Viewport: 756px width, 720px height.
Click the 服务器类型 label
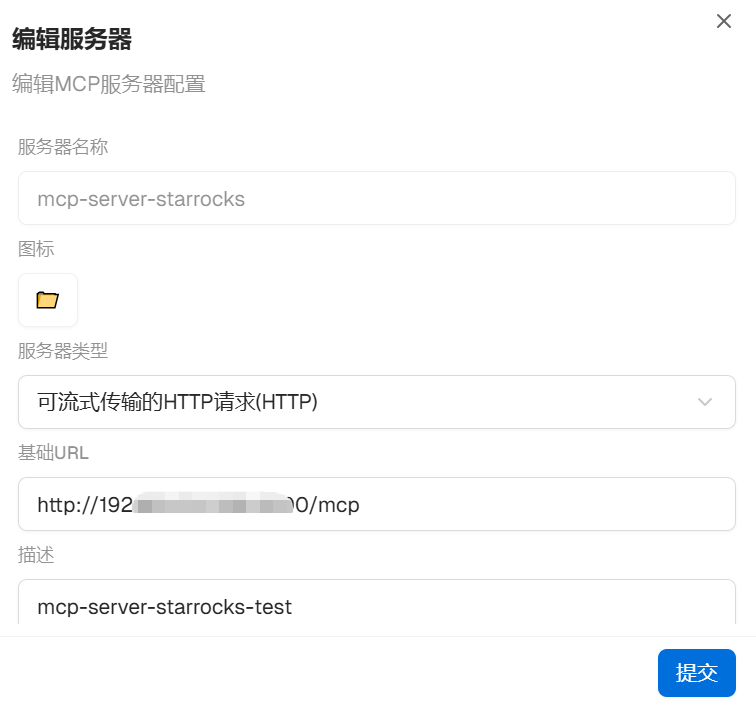[x=63, y=351]
